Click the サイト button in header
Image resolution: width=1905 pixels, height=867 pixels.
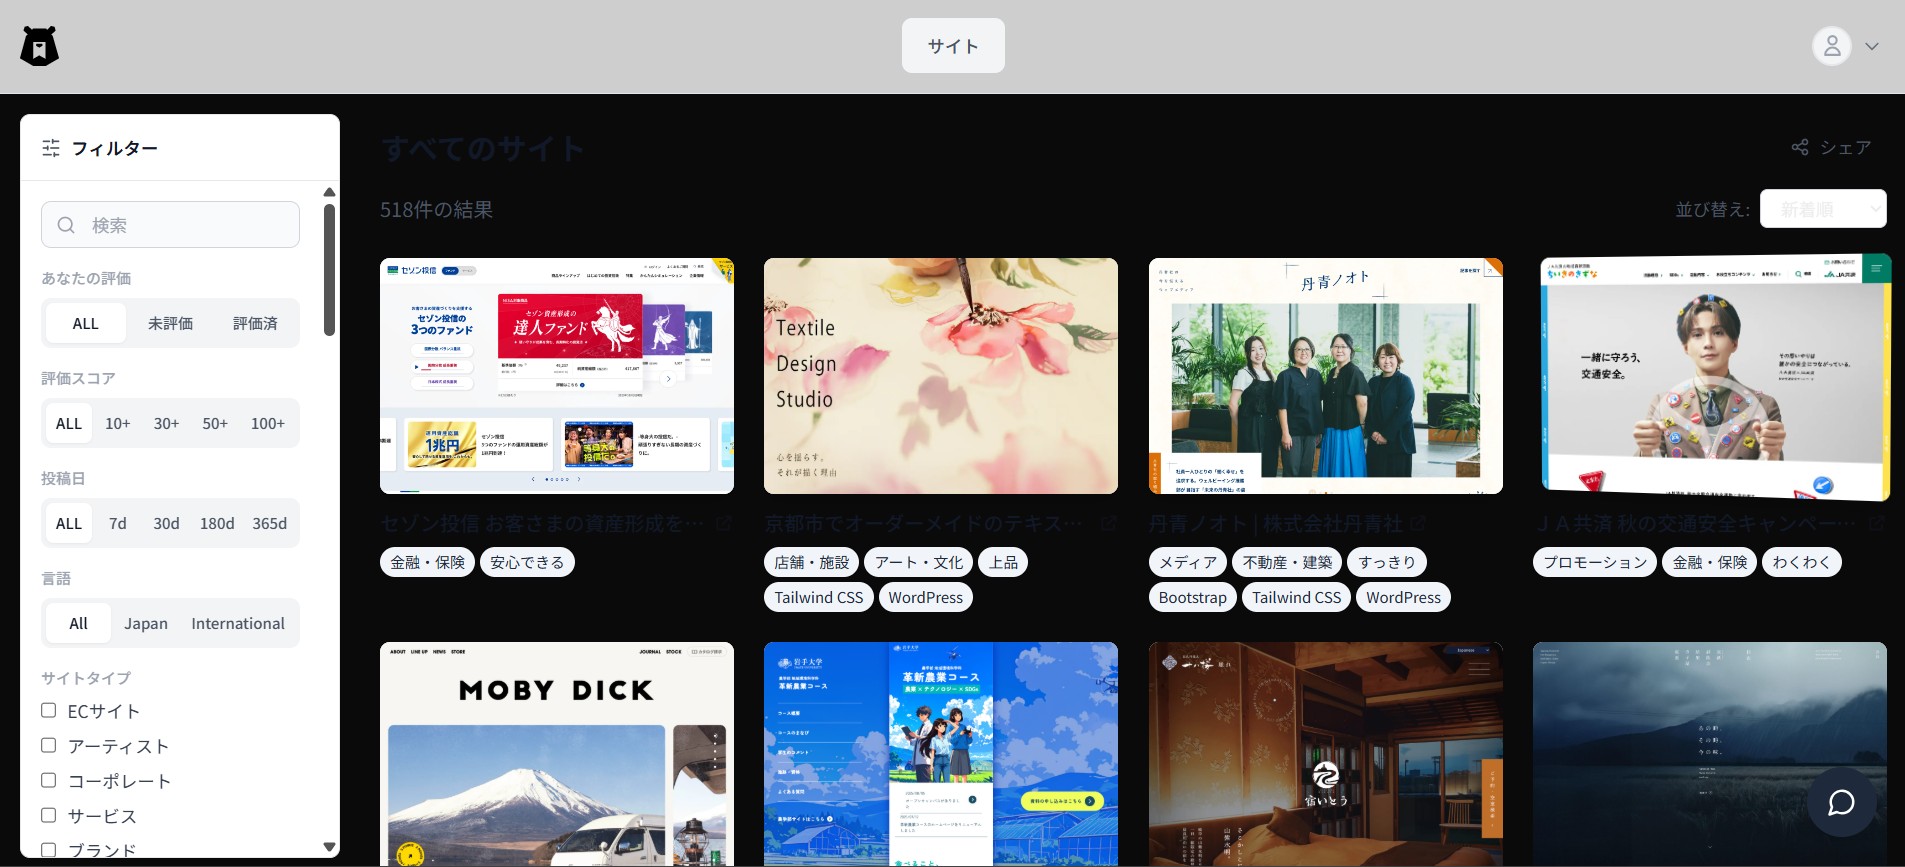953,46
